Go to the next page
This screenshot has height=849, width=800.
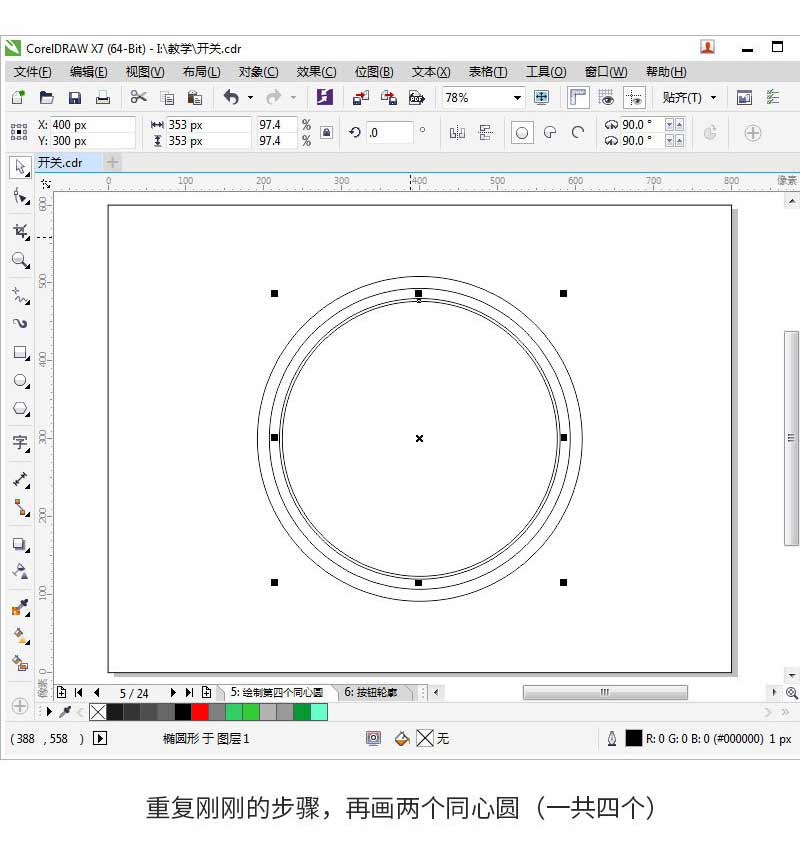point(173,693)
